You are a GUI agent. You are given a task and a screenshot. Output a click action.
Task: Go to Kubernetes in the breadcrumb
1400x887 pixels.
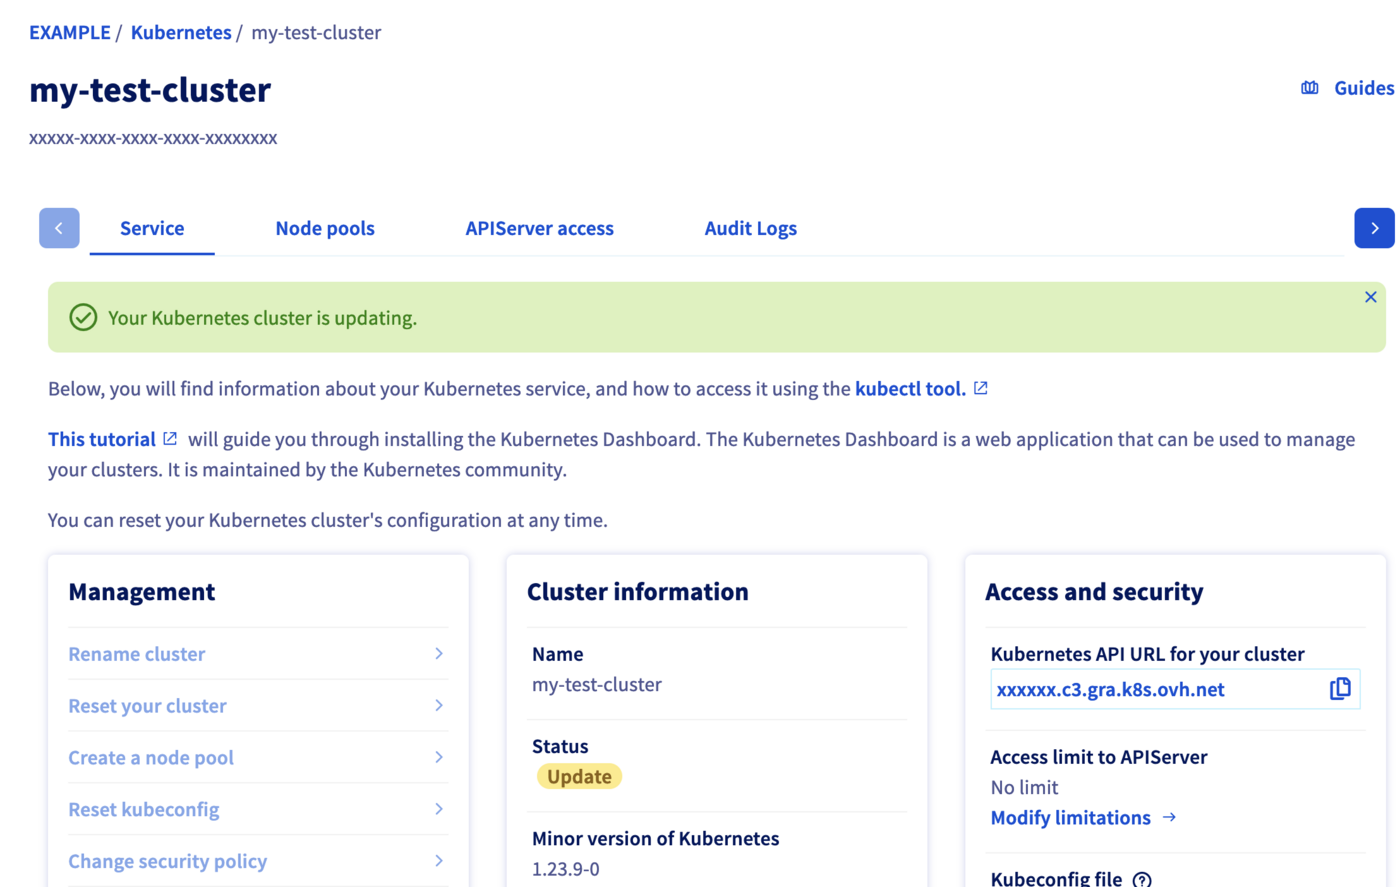coord(181,32)
